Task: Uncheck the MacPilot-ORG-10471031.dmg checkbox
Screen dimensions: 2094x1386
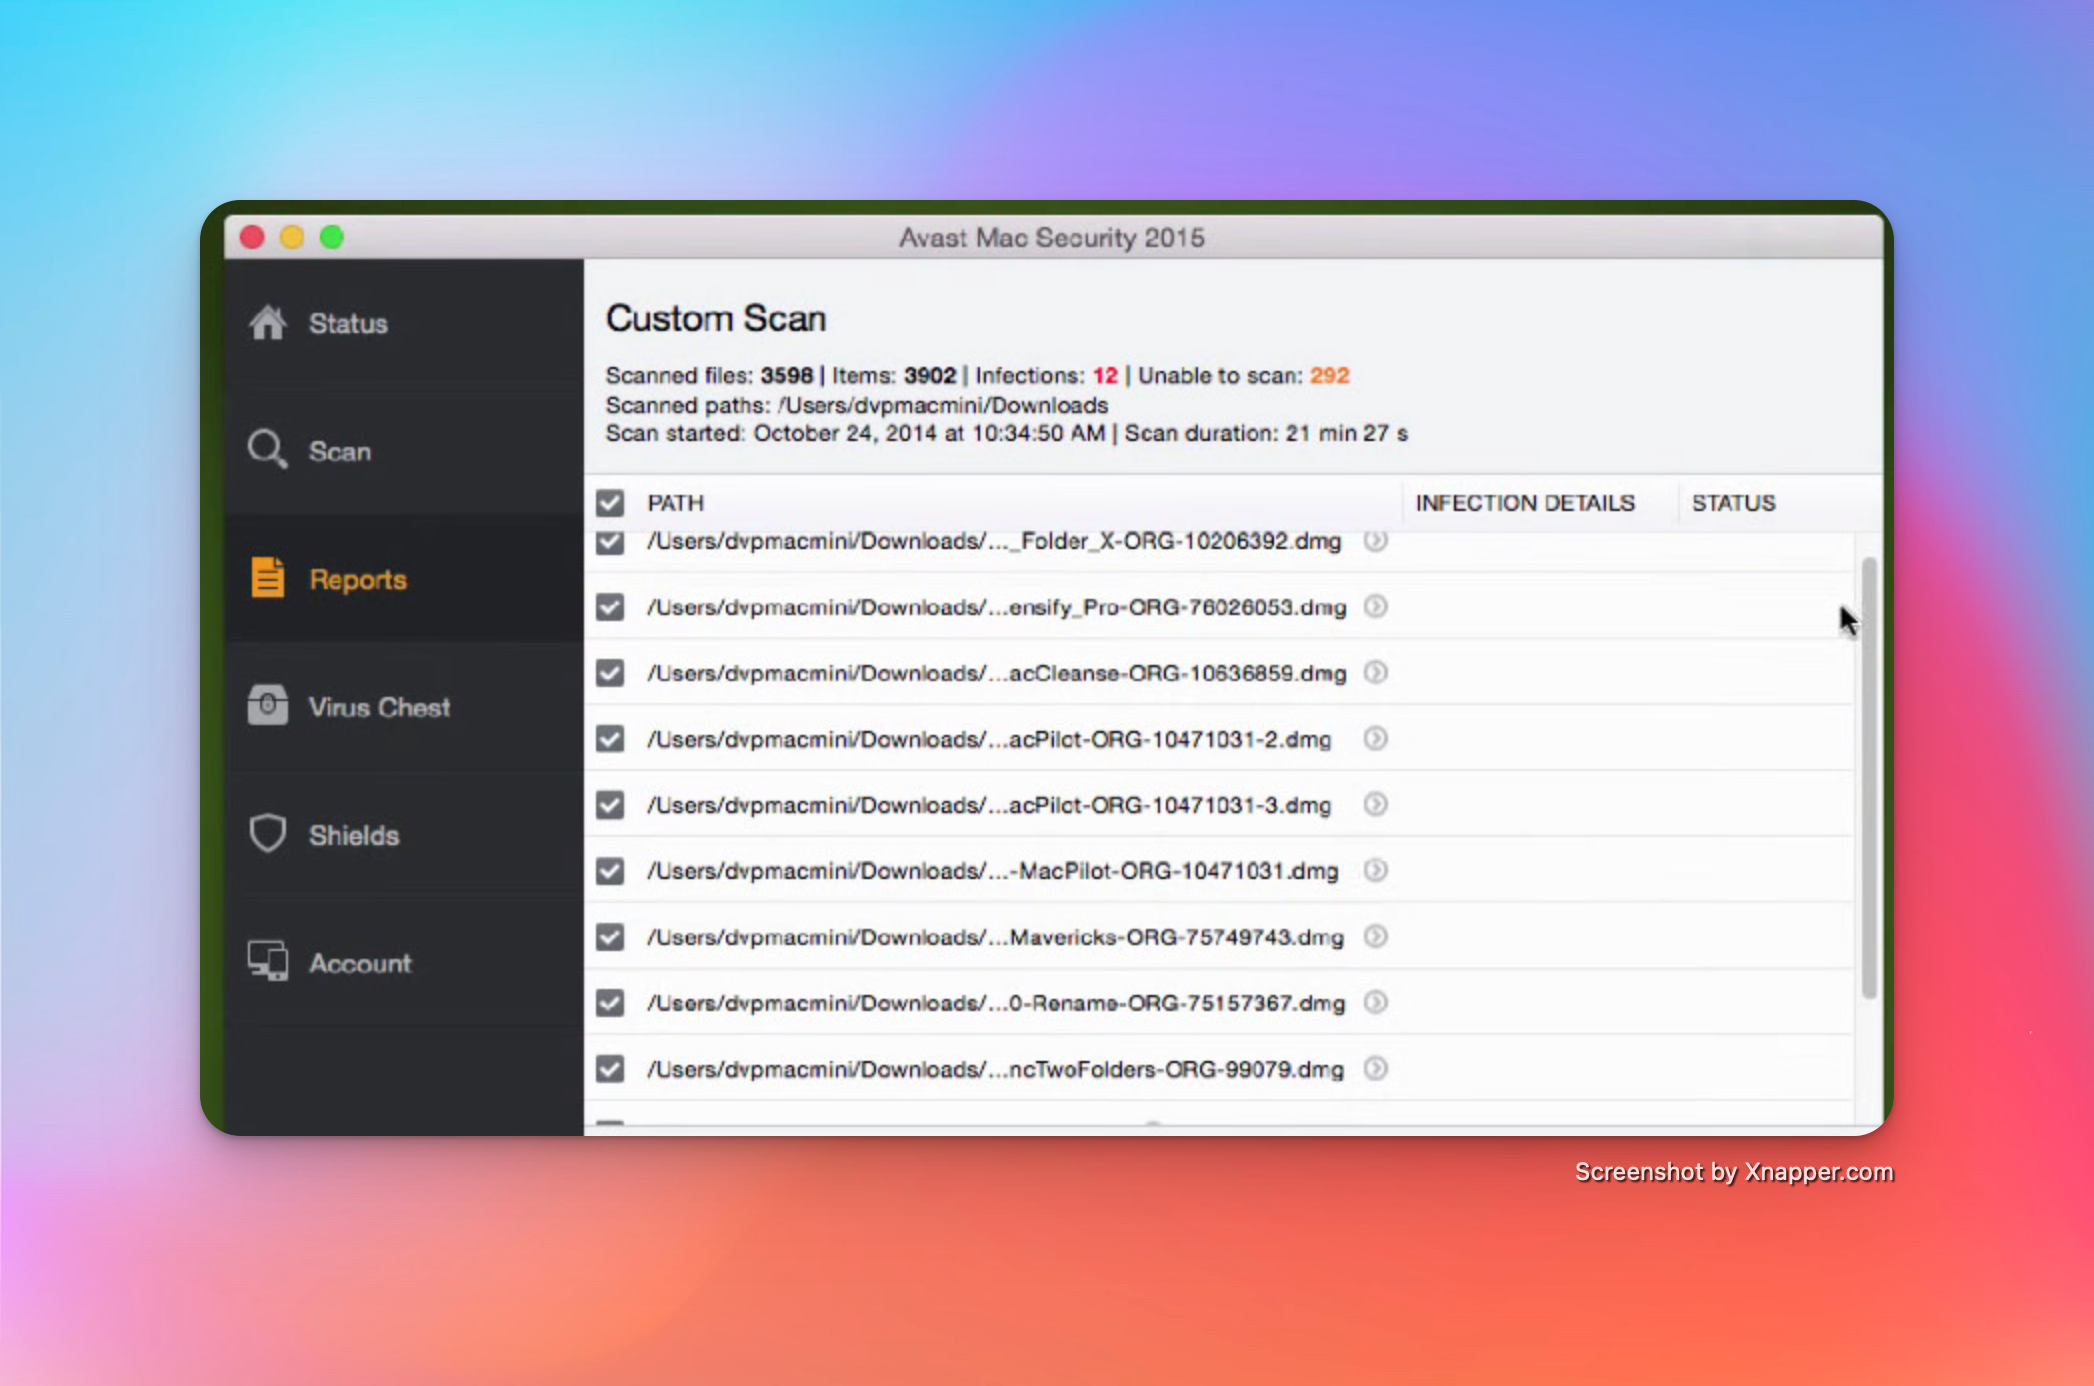Action: (610, 871)
